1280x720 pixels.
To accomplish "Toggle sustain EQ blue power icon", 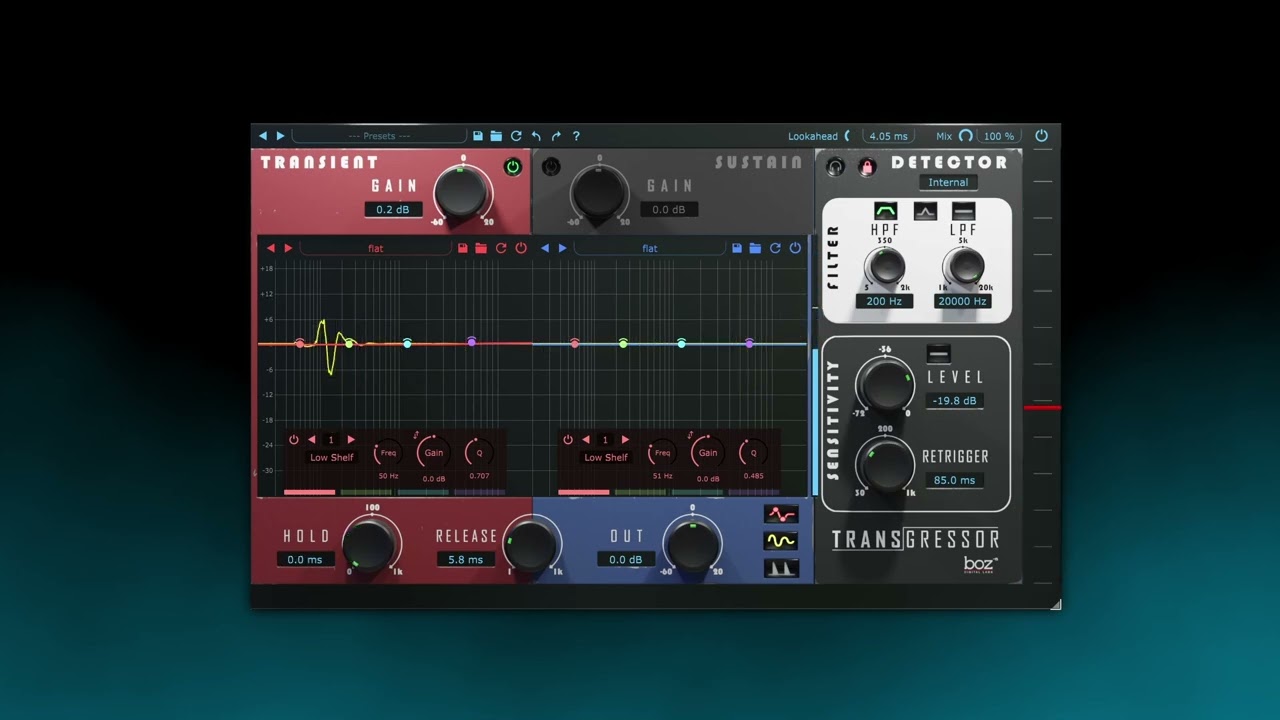I will (795, 248).
